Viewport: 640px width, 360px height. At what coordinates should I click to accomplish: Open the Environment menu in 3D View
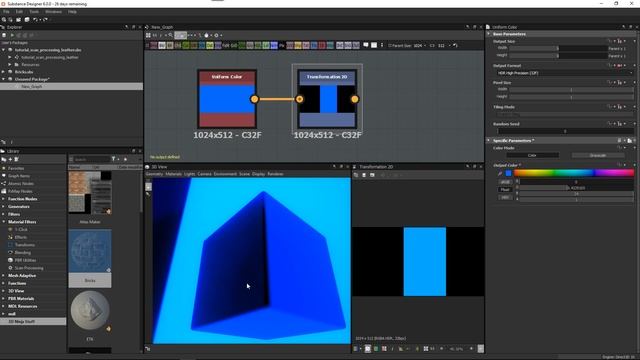225,174
